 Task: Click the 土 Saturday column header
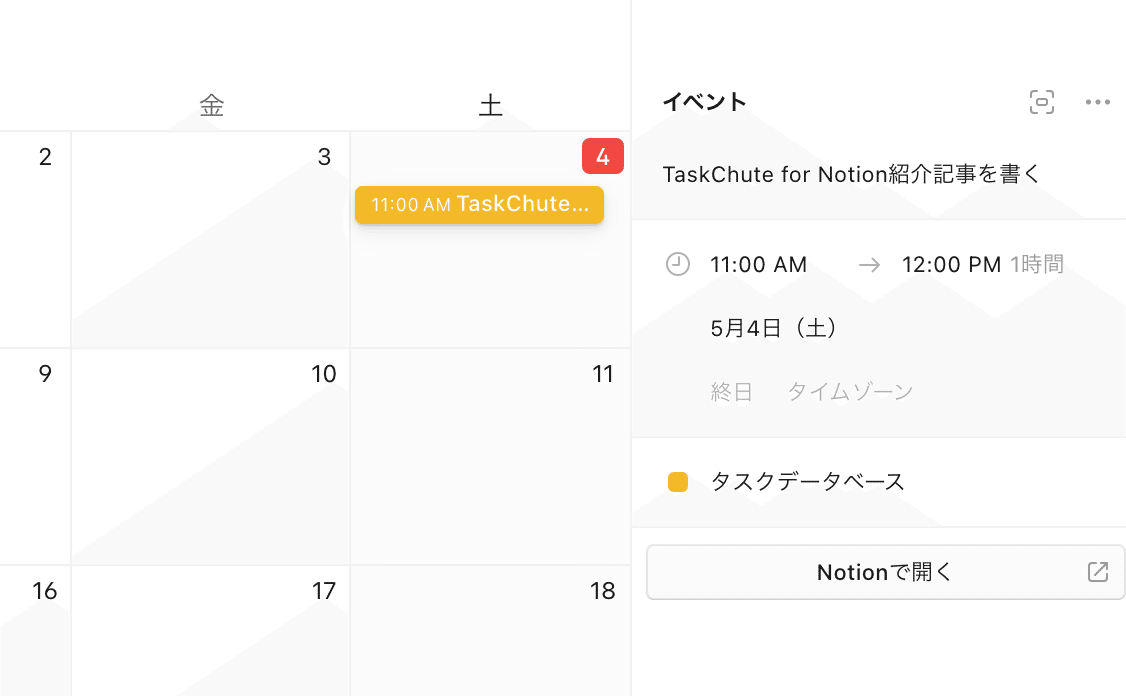tap(490, 106)
